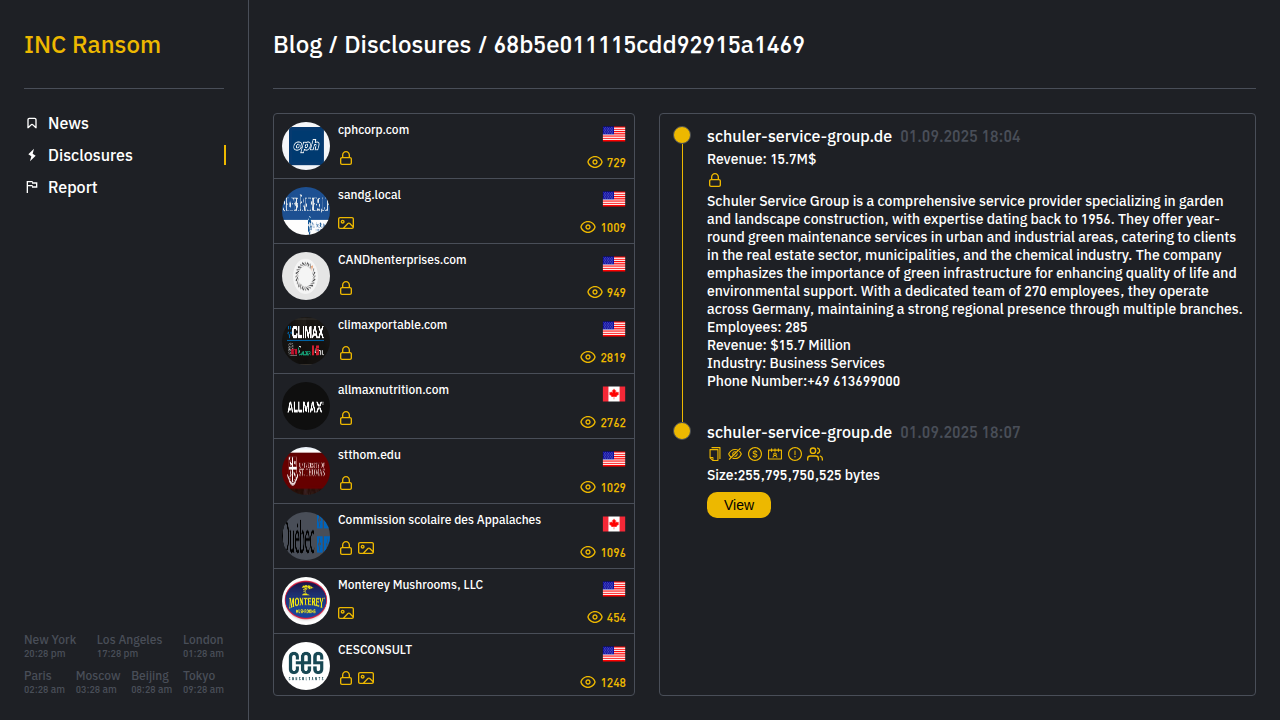Click the eye views icon showing 2762
This screenshot has width=1280, height=720.
[588, 422]
